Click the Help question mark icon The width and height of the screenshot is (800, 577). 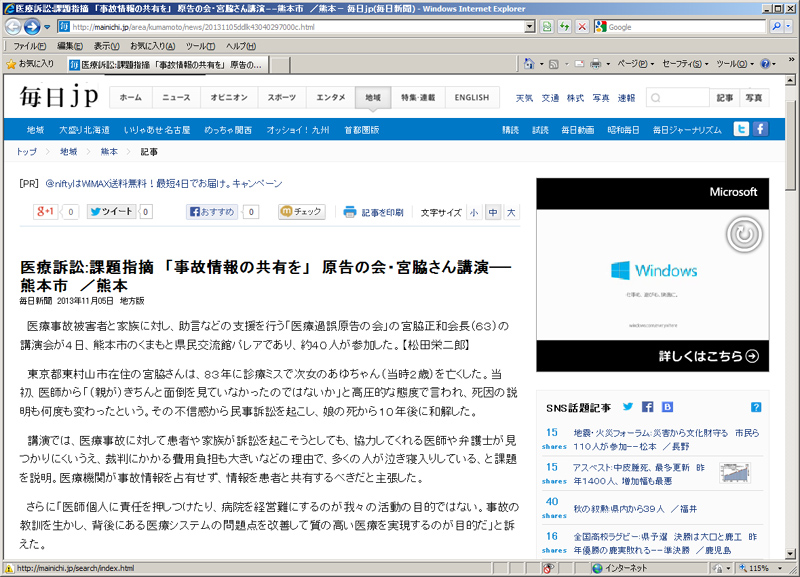click(765, 64)
